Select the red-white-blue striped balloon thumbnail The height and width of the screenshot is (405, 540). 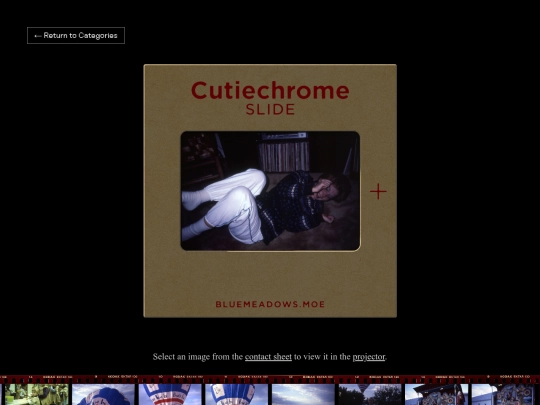(170, 395)
